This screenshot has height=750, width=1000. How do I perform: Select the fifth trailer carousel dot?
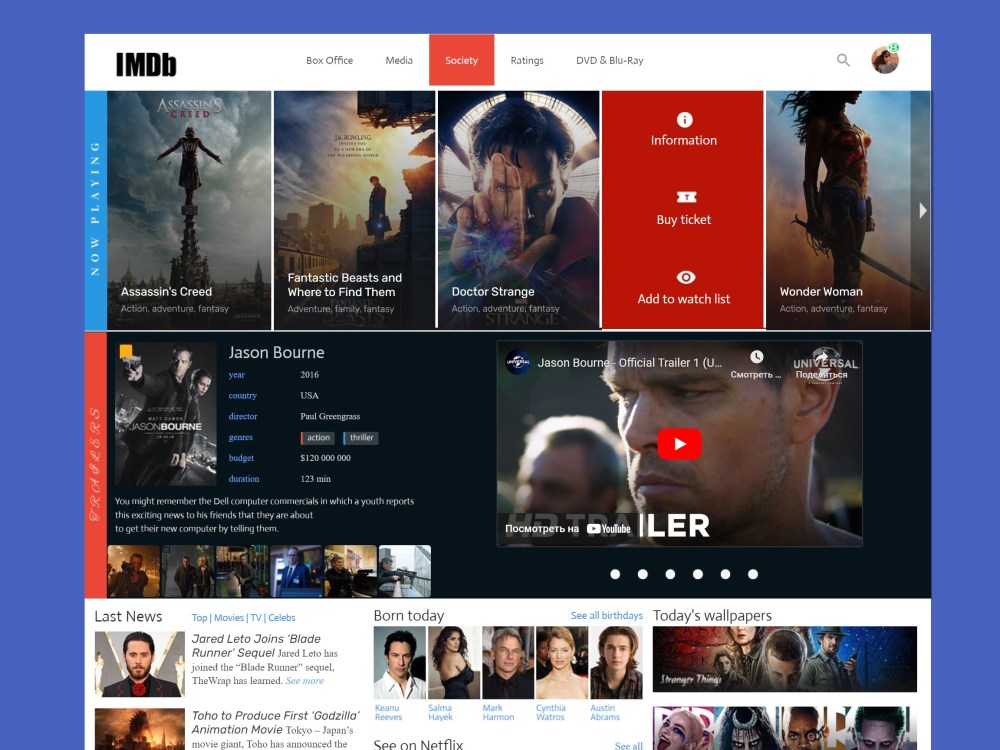pos(725,574)
